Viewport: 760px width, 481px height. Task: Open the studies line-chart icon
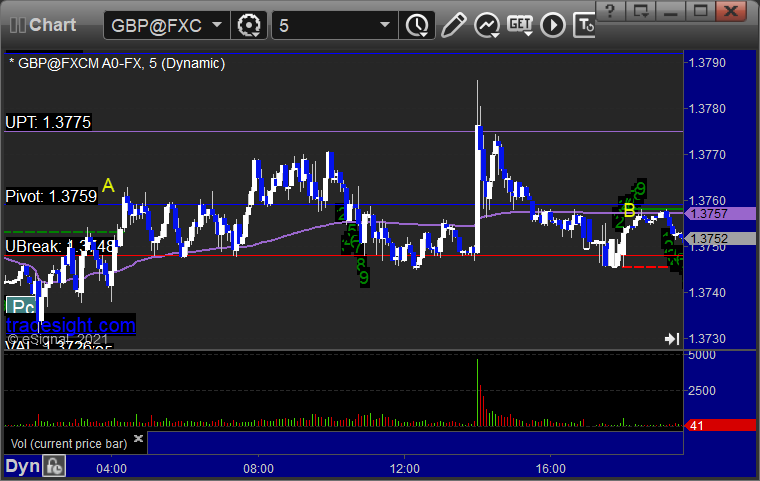click(x=487, y=25)
